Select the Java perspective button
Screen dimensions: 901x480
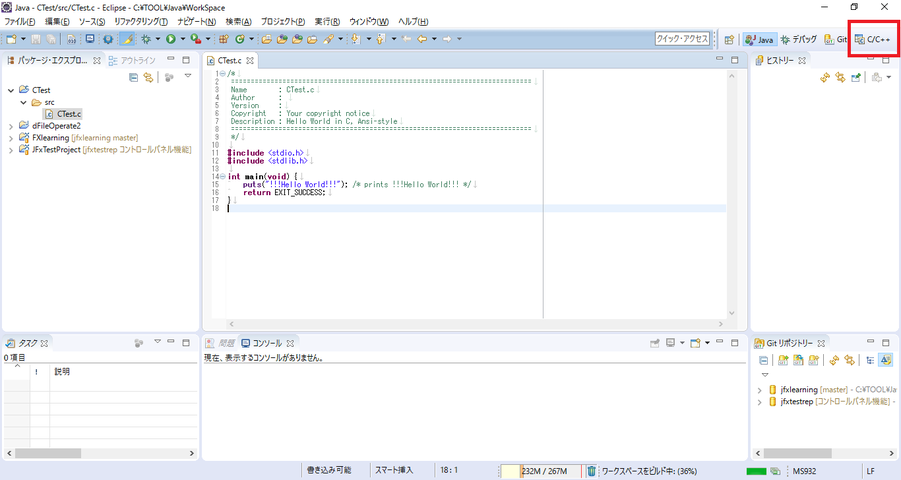click(x=759, y=40)
